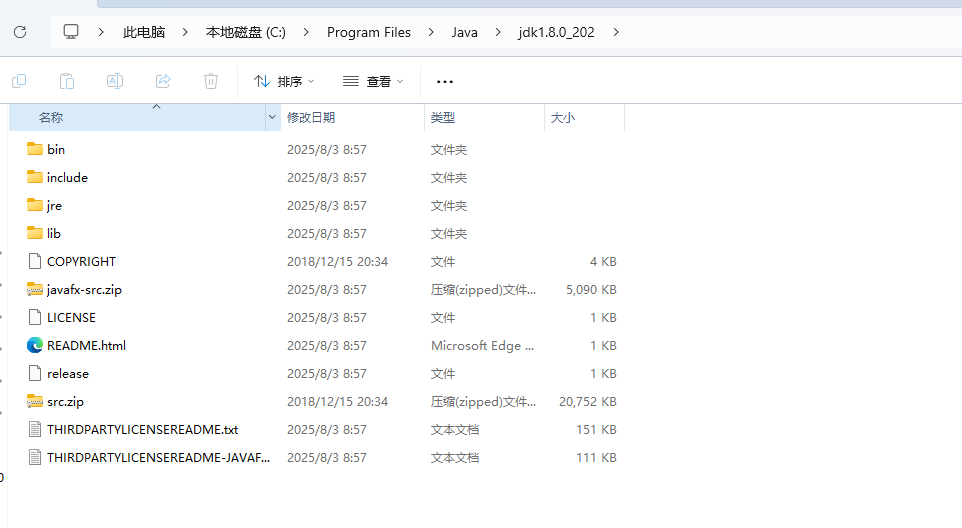Select the LICENSE file name
The width and height of the screenshot is (962, 528).
[71, 318]
